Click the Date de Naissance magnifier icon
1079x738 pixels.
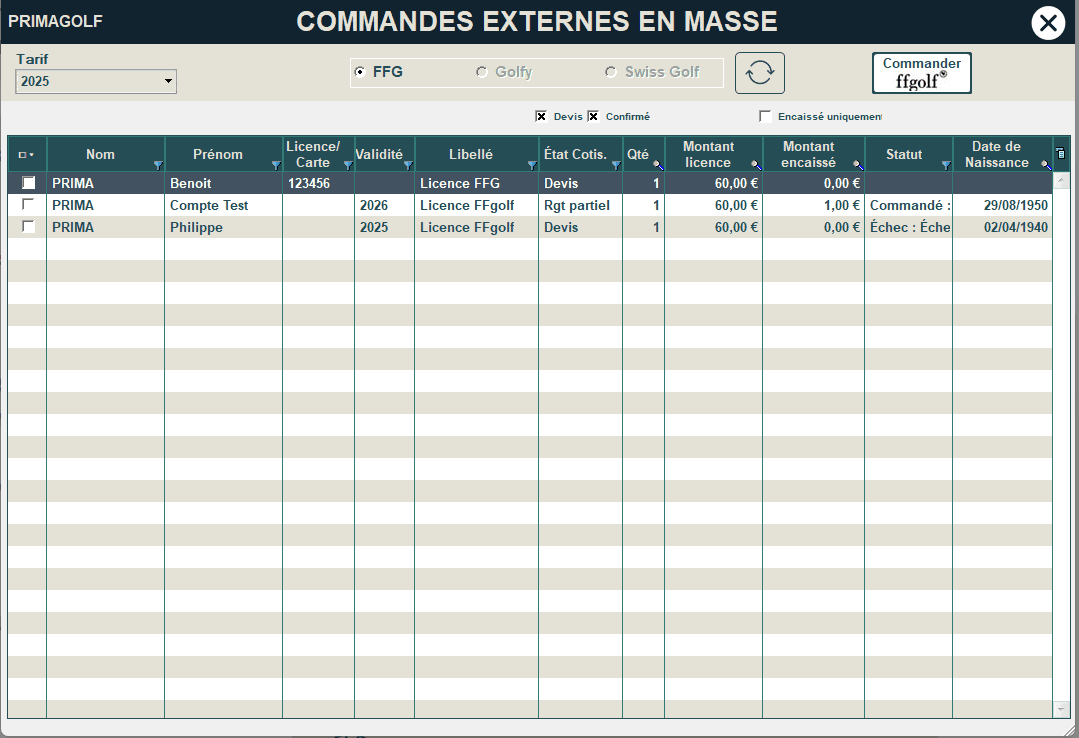click(x=1045, y=165)
